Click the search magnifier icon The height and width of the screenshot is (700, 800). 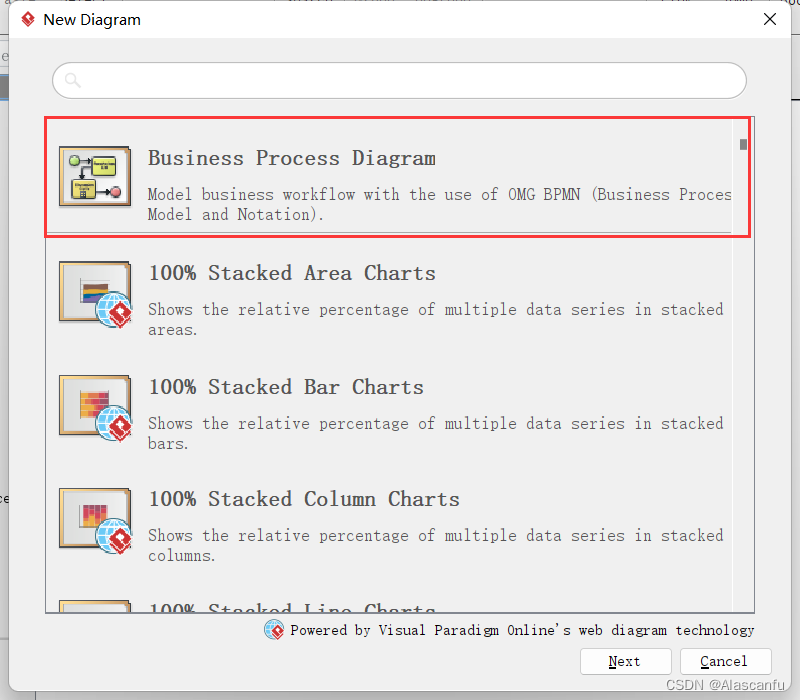tap(72, 80)
